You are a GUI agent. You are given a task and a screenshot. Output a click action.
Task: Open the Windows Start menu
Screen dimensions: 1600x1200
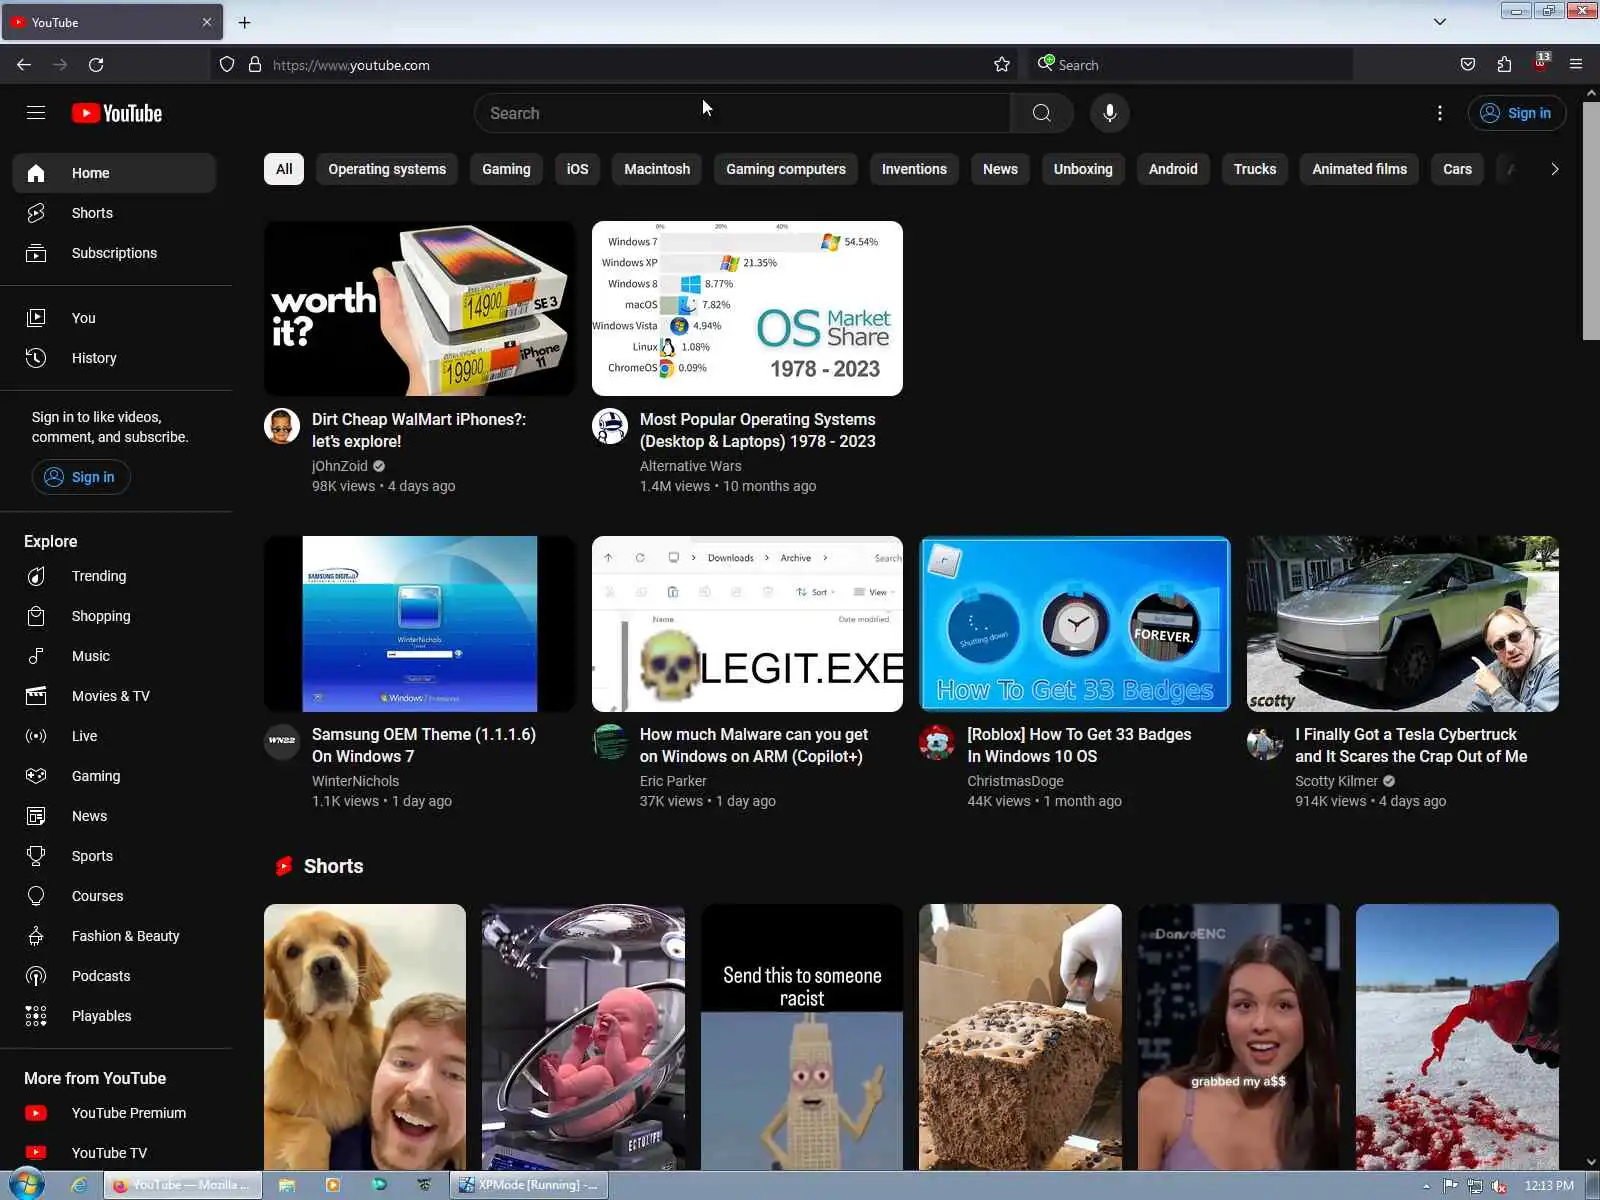point(26,1185)
